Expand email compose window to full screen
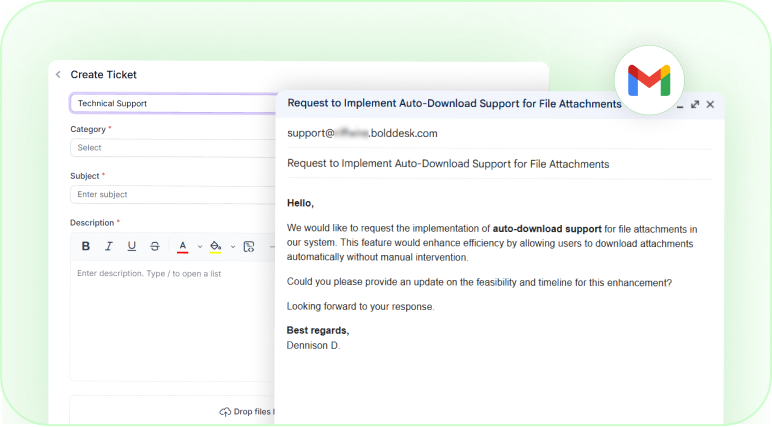The width and height of the screenshot is (772, 427). pos(695,104)
